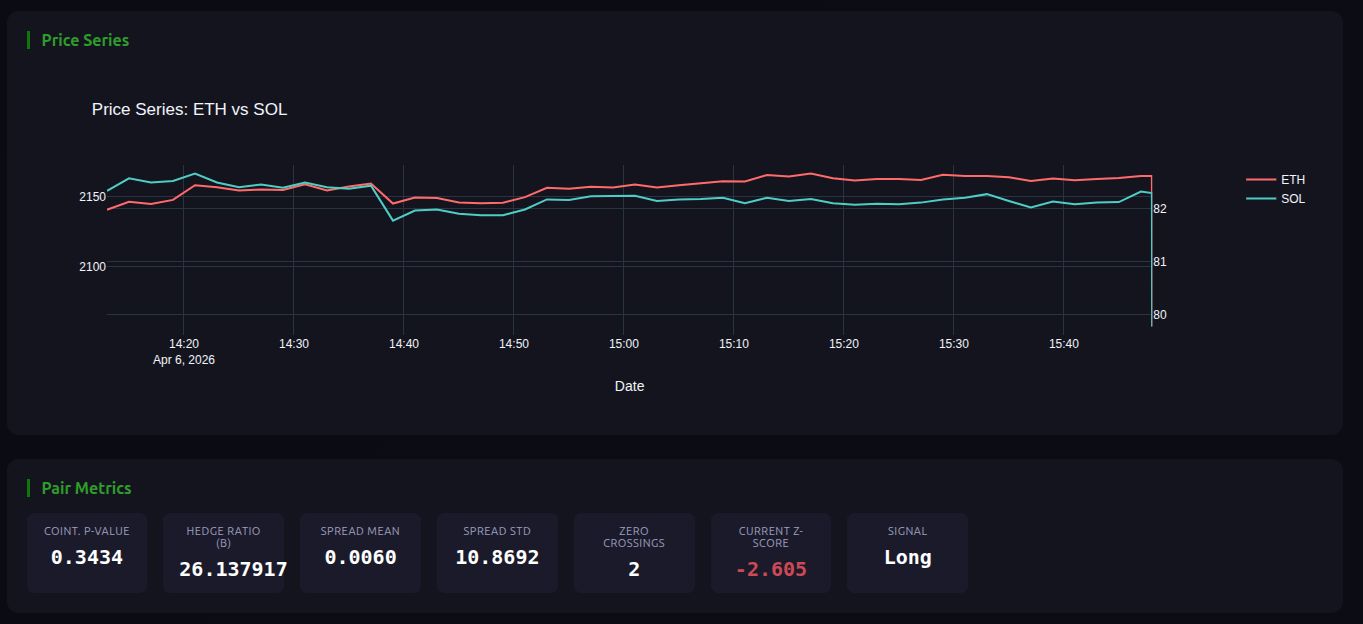Image resolution: width=1363 pixels, height=624 pixels.
Task: Click the 15:40 tick on time axis
Action: (x=1063, y=343)
